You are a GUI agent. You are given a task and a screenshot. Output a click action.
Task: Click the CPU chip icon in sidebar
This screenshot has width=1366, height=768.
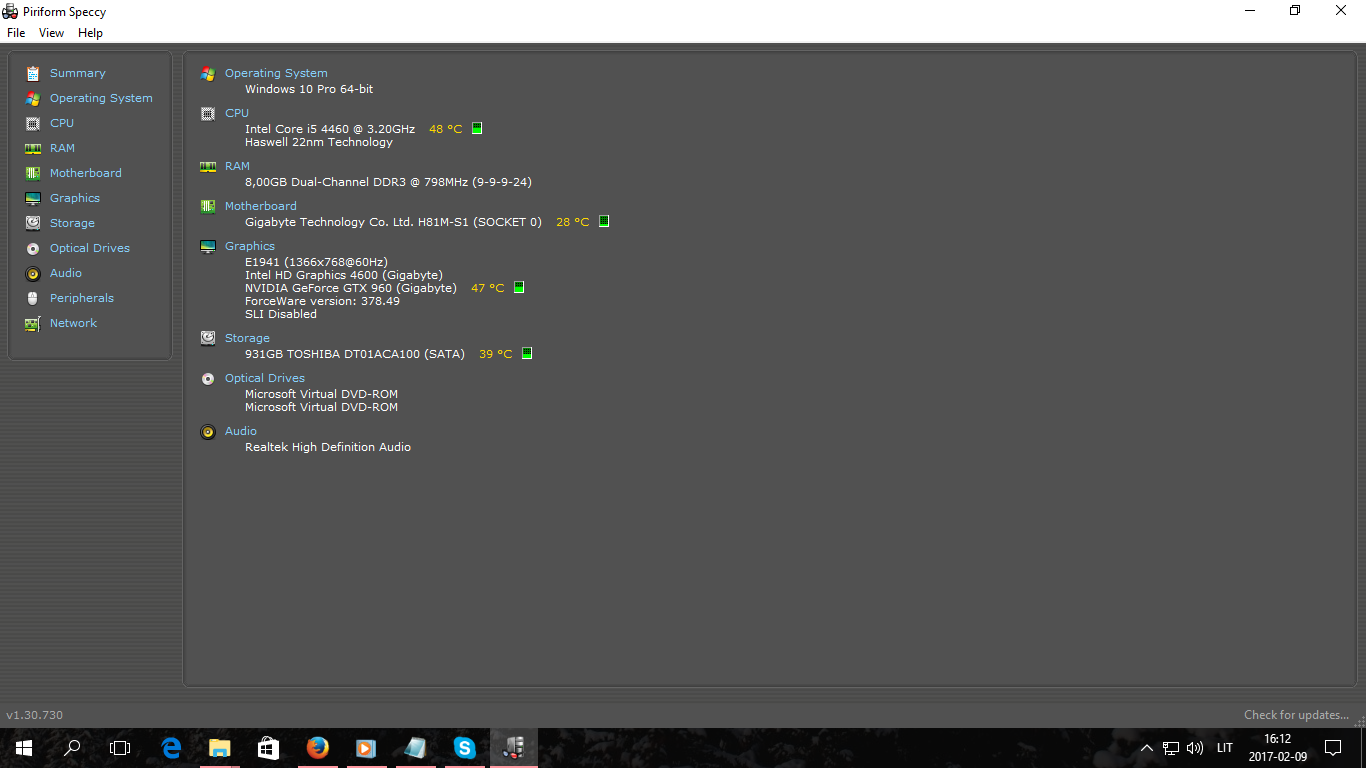coord(33,123)
